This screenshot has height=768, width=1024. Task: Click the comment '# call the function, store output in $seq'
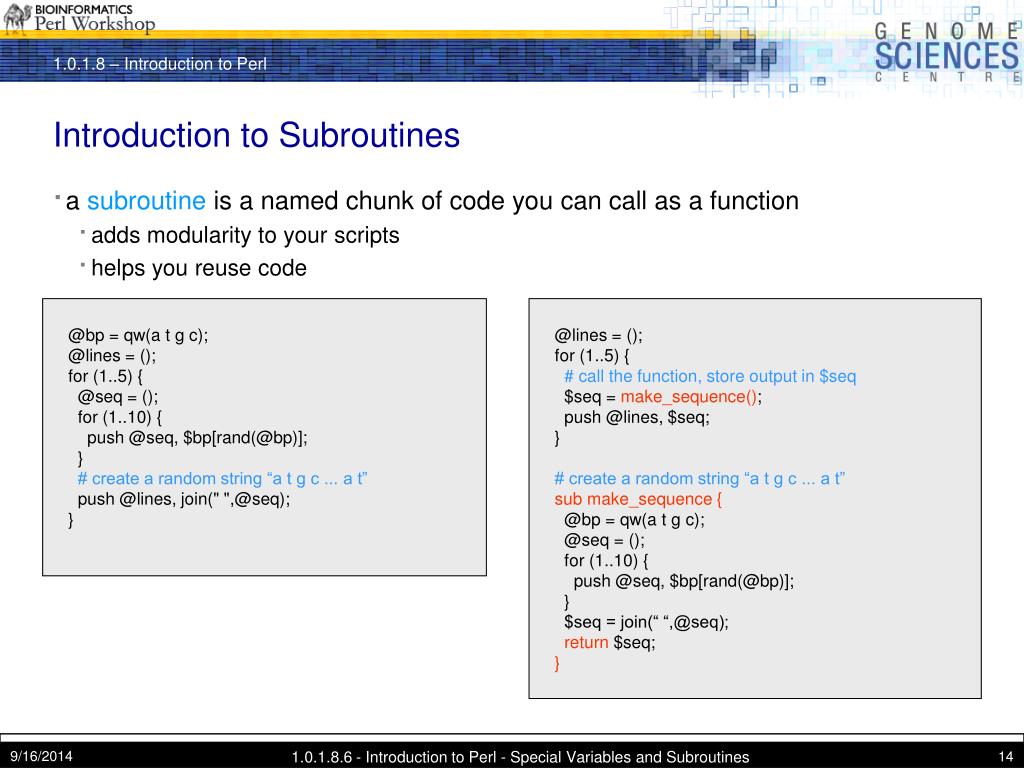(x=710, y=376)
